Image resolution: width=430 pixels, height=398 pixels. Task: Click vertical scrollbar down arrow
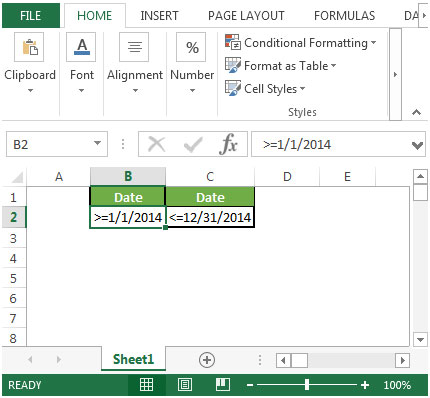(x=420, y=340)
